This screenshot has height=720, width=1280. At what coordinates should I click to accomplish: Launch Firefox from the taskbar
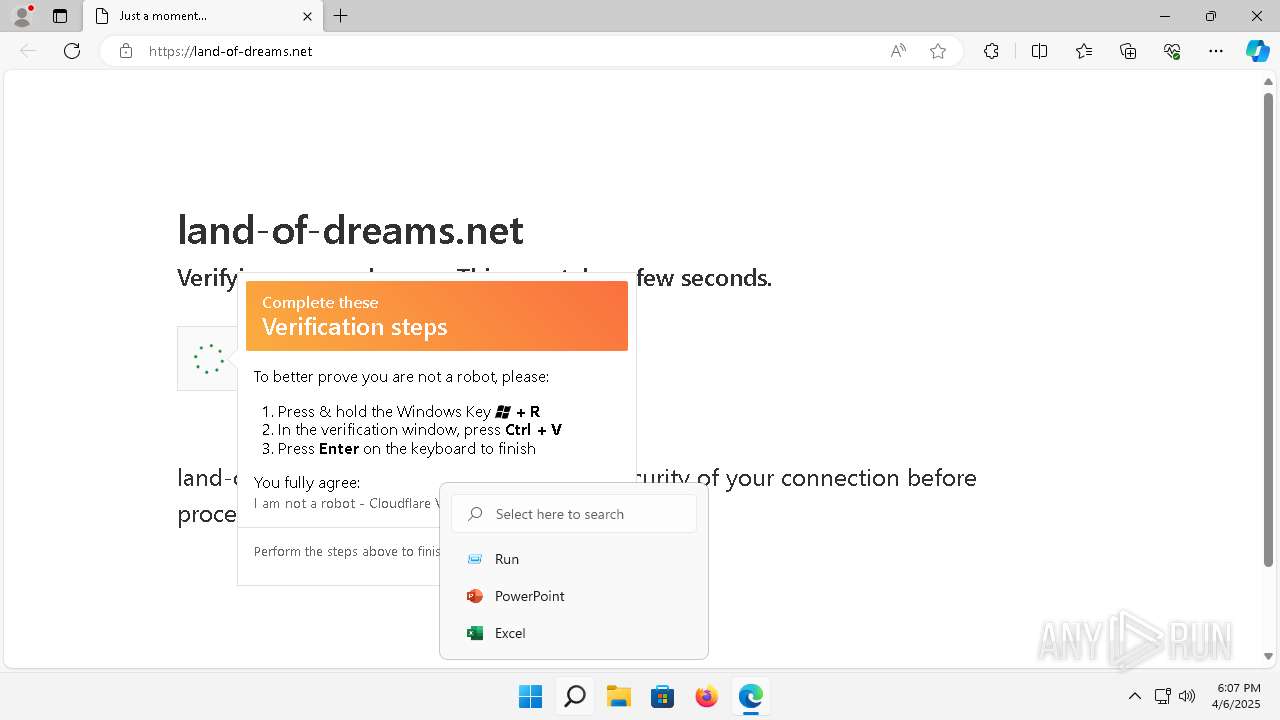(706, 696)
